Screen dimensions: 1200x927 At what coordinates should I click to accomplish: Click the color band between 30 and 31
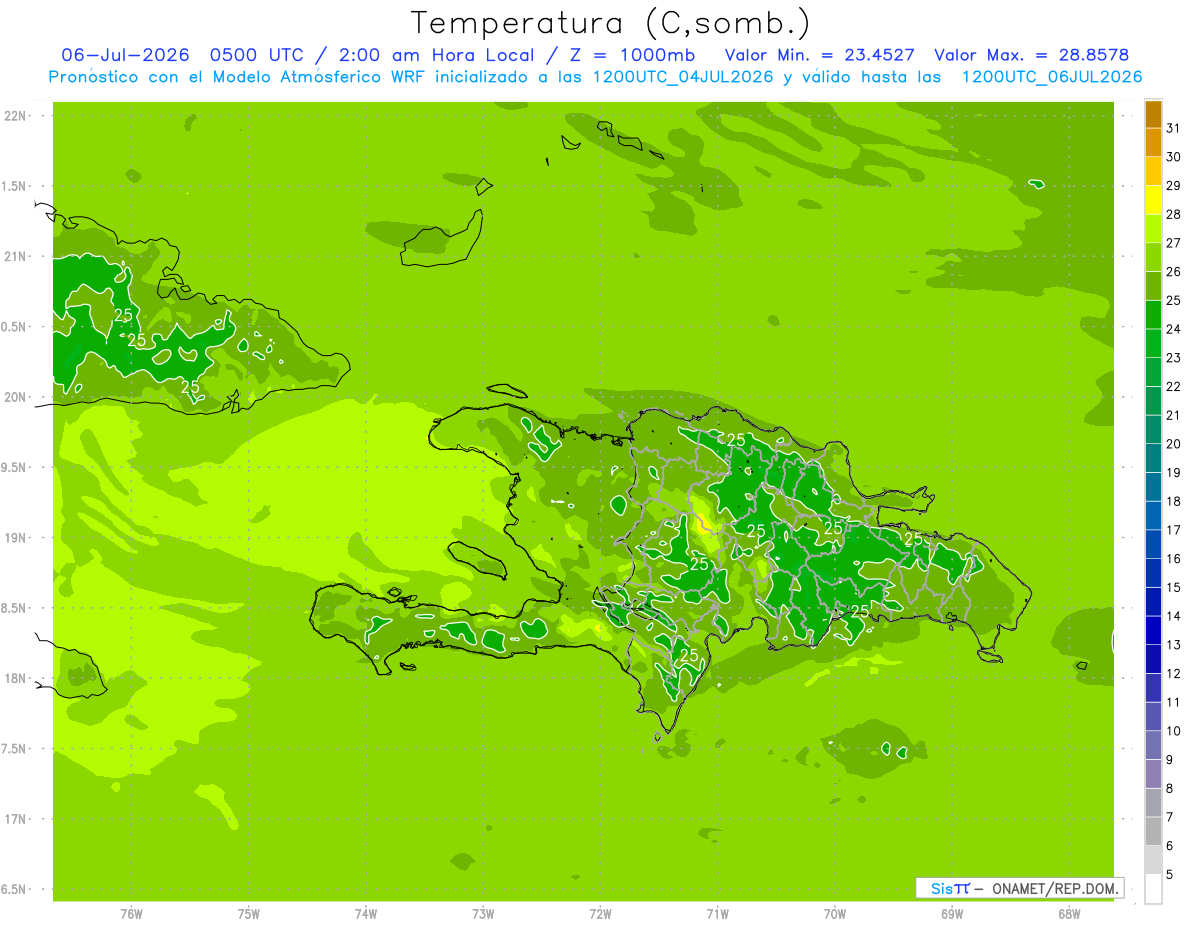pyautogui.click(x=1153, y=143)
